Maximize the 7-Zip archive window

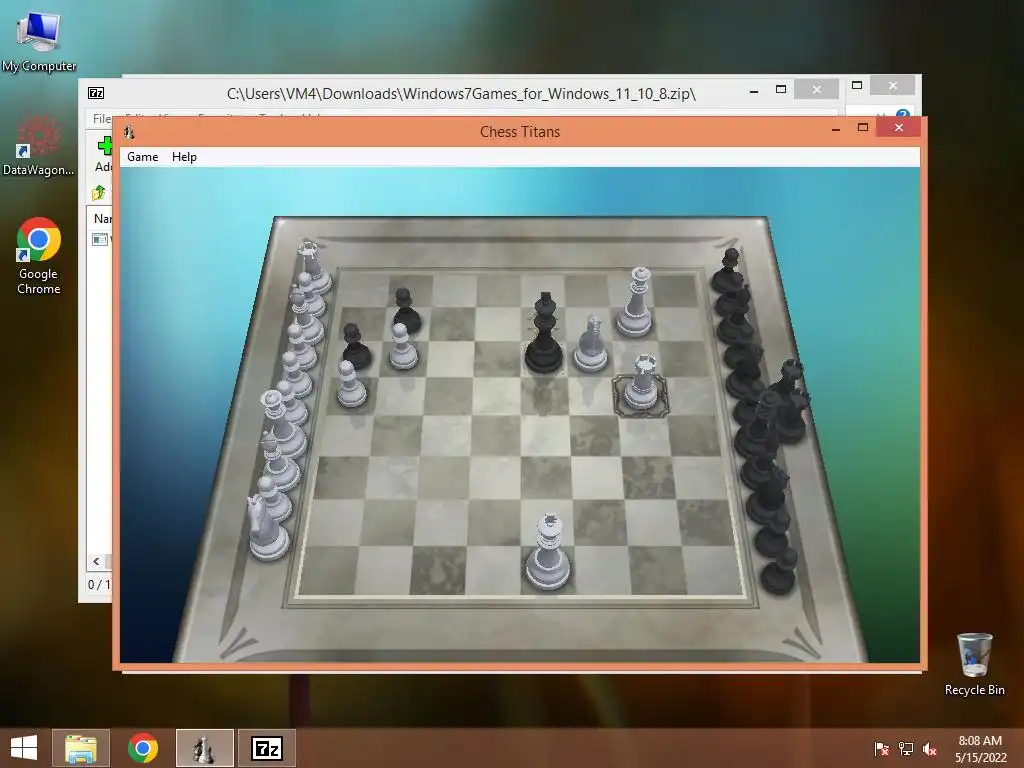tap(780, 89)
